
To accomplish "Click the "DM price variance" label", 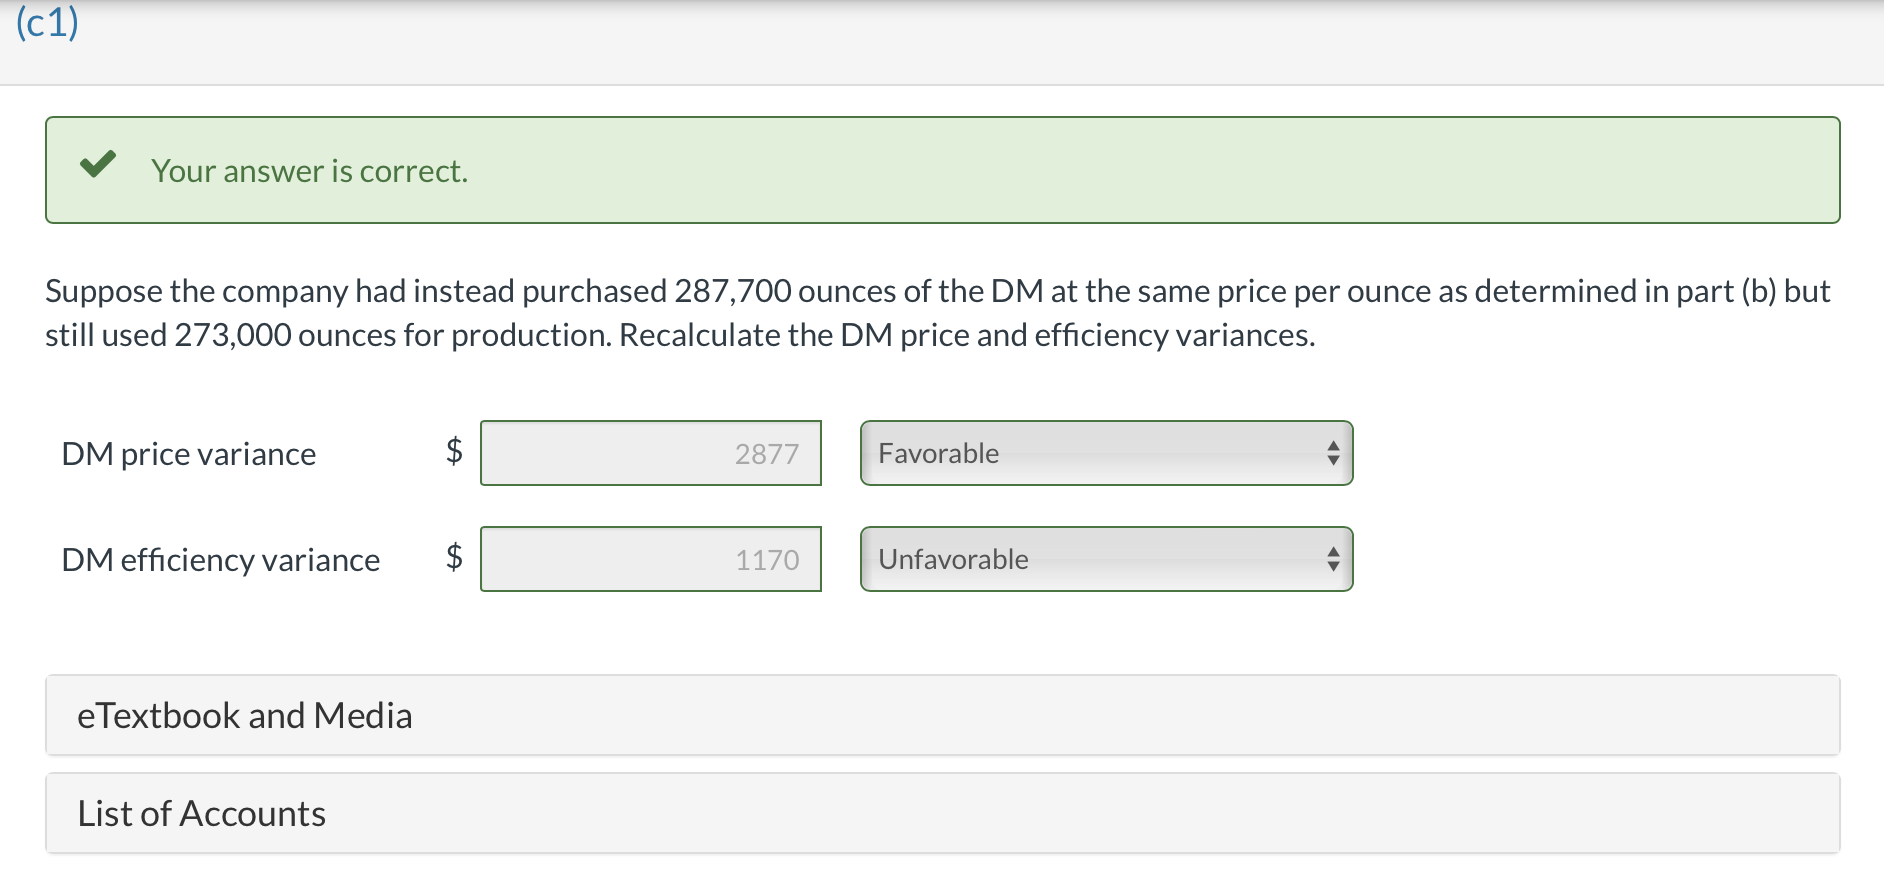I will click(x=189, y=454).
